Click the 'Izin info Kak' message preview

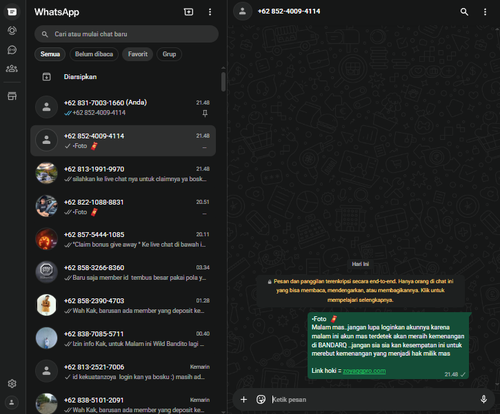[x=138, y=344]
